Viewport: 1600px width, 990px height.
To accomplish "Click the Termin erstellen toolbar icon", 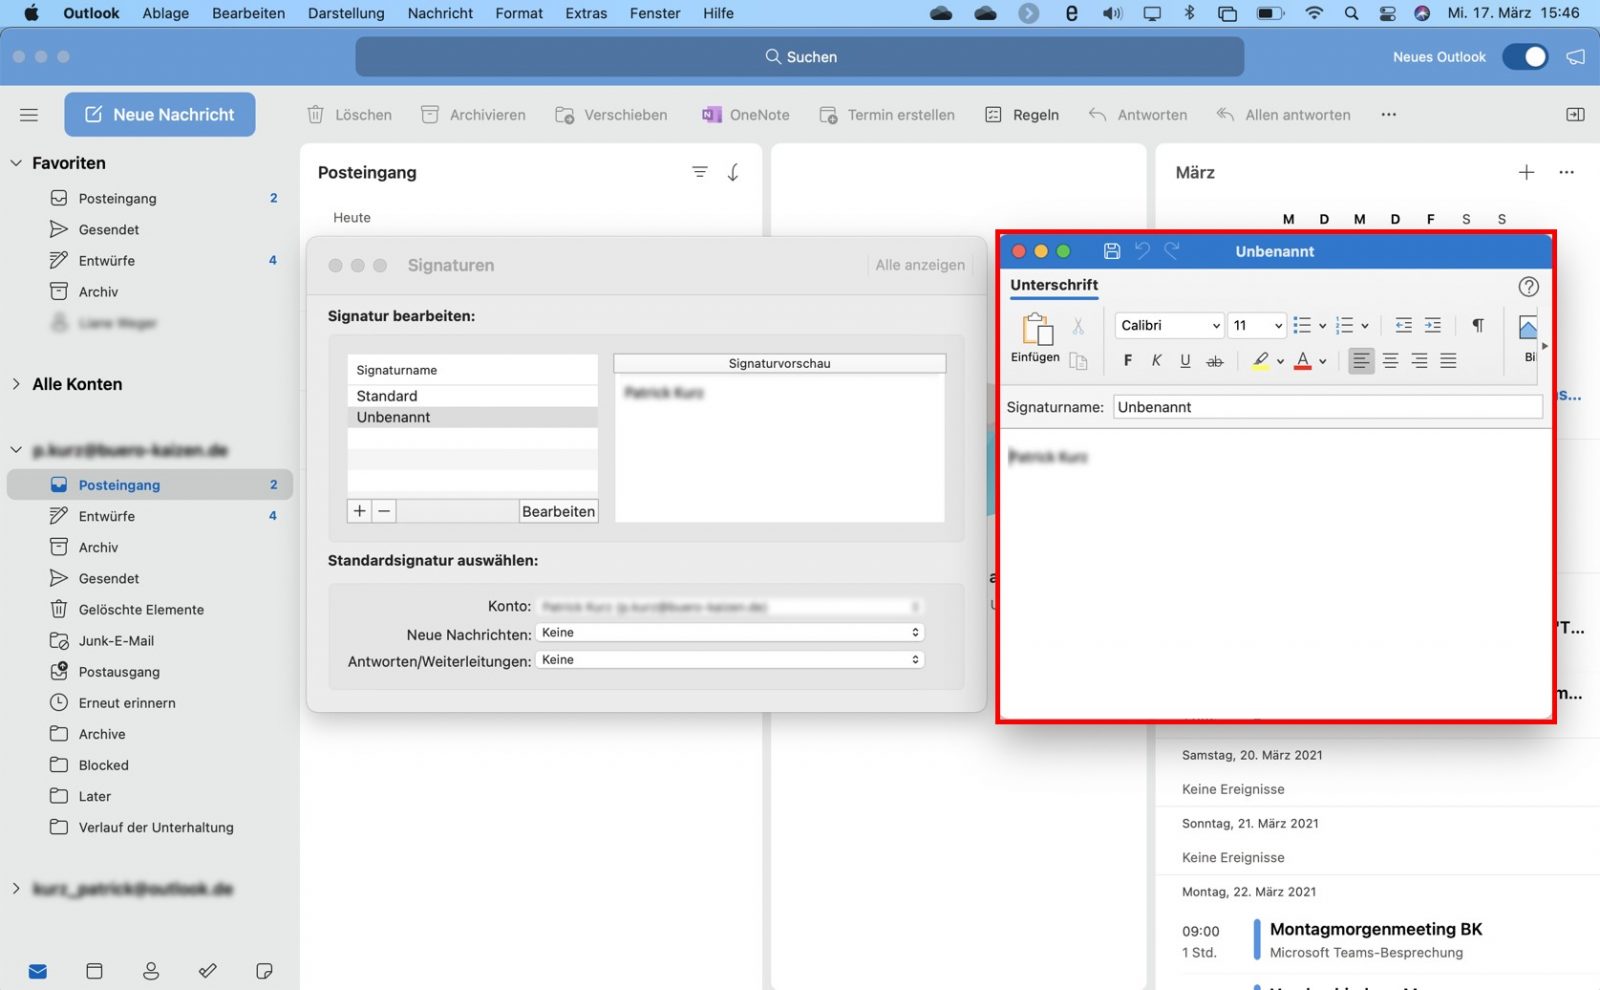I will point(828,114).
